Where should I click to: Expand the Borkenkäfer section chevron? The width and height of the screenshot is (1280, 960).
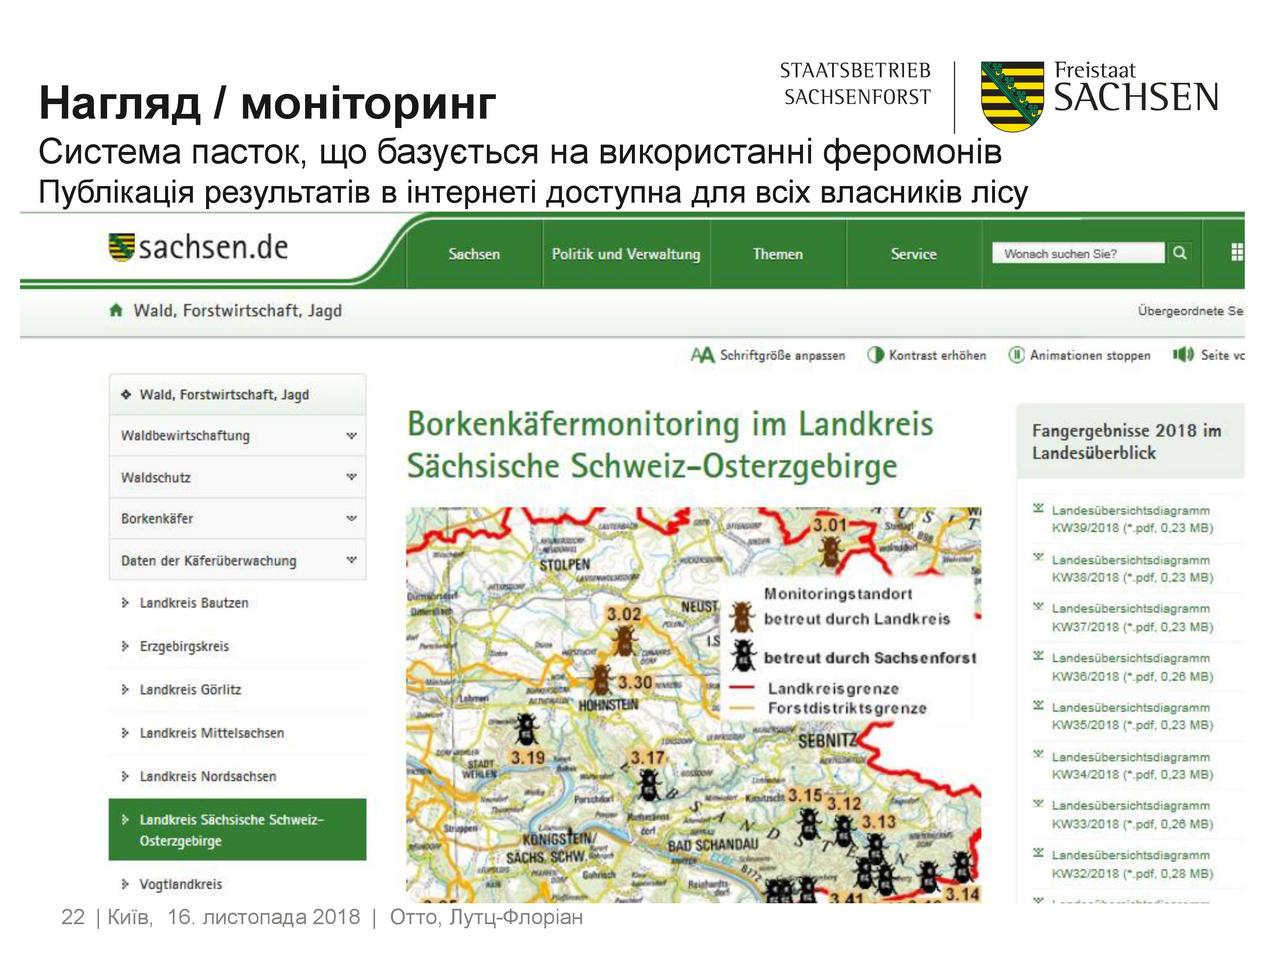pyautogui.click(x=351, y=519)
